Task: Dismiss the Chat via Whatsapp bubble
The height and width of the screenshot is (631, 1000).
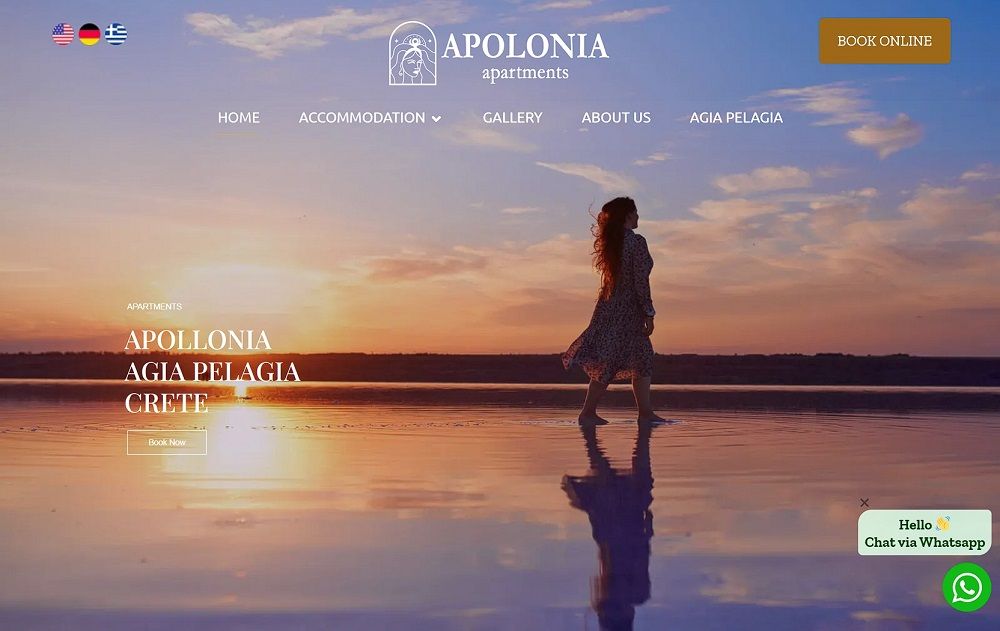Action: [864, 503]
